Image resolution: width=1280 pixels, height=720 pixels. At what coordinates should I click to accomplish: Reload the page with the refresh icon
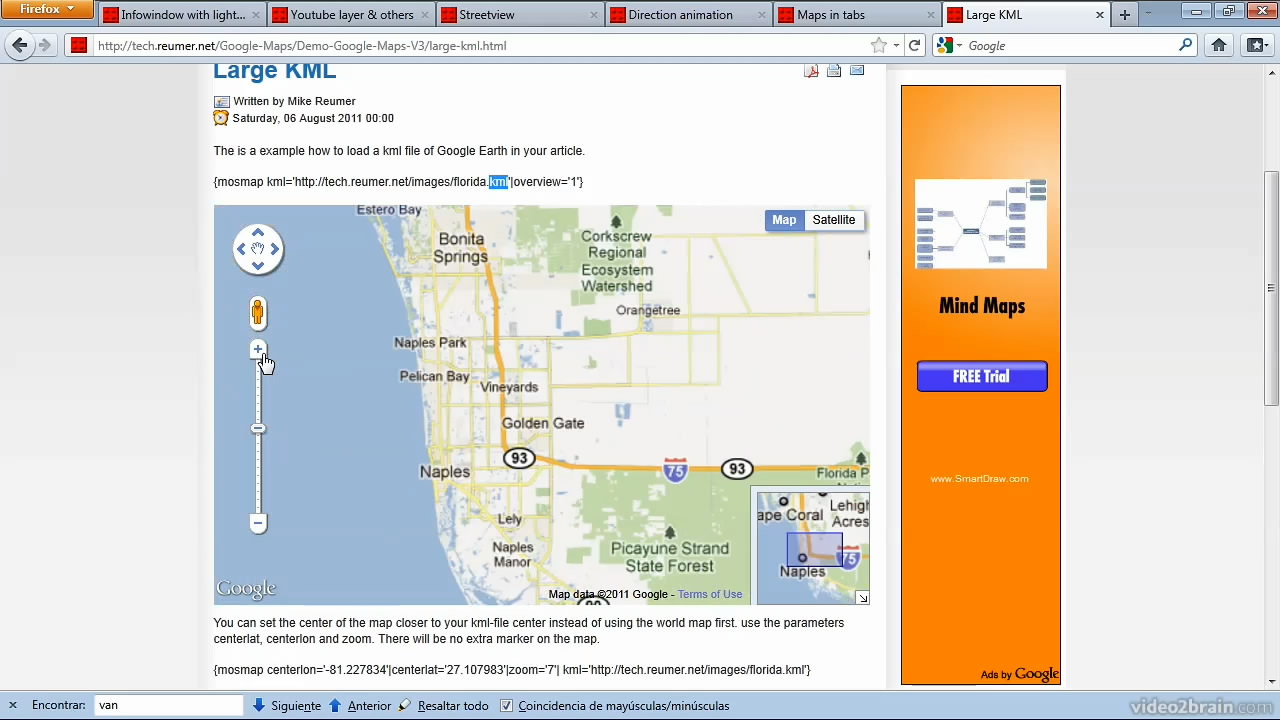(914, 45)
